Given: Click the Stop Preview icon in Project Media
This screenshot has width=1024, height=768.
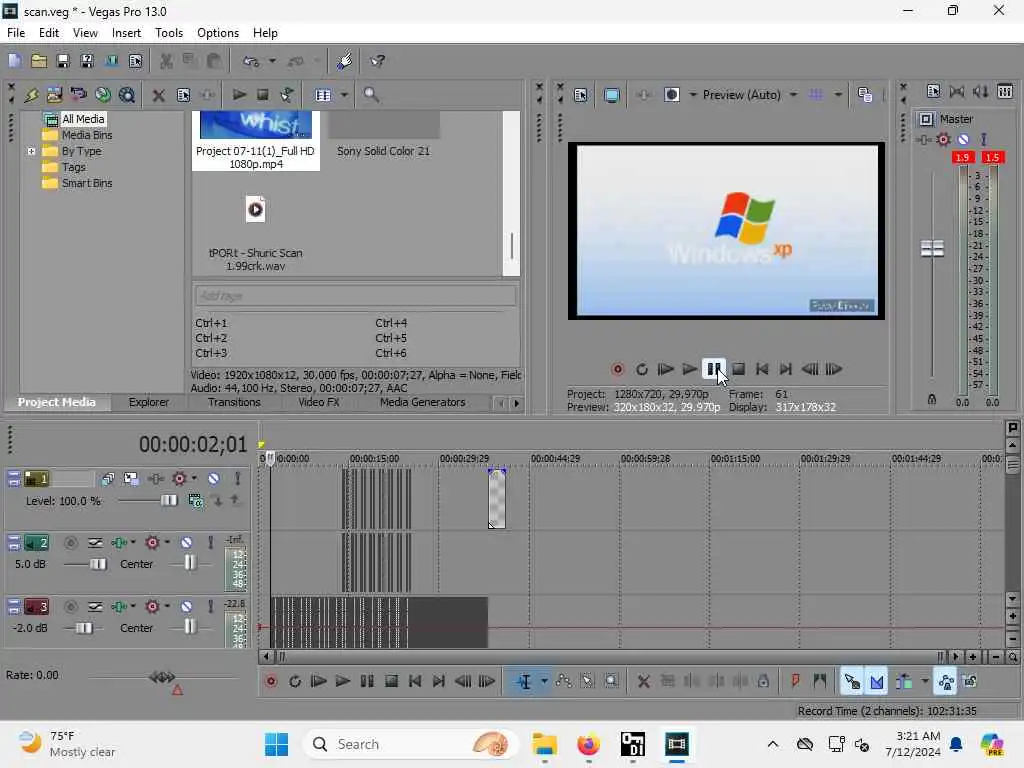Looking at the screenshot, I should pos(263,95).
